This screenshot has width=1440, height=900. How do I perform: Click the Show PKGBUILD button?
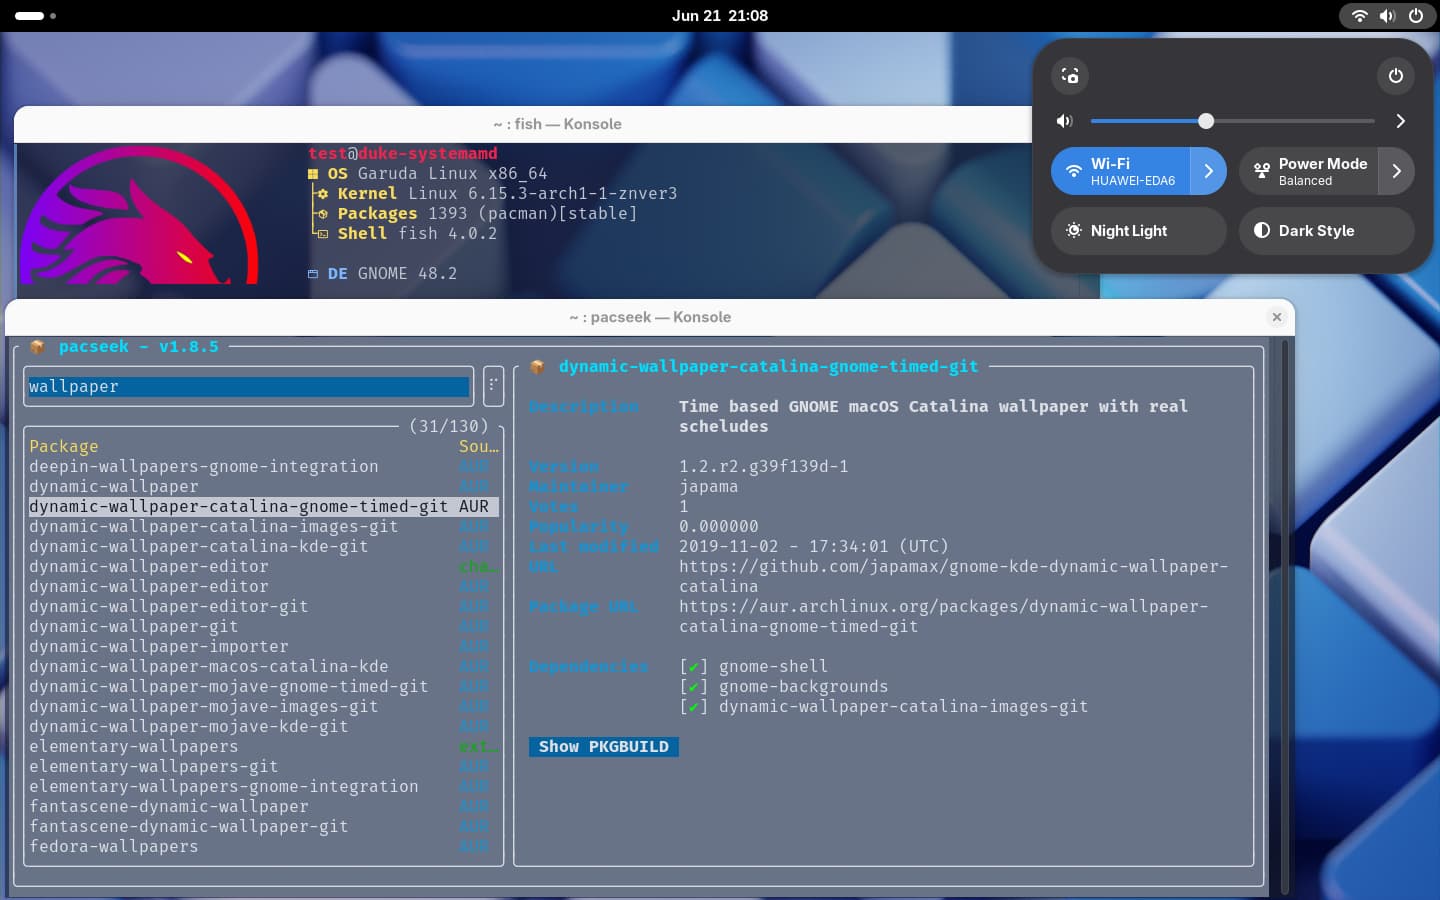[x=604, y=747]
